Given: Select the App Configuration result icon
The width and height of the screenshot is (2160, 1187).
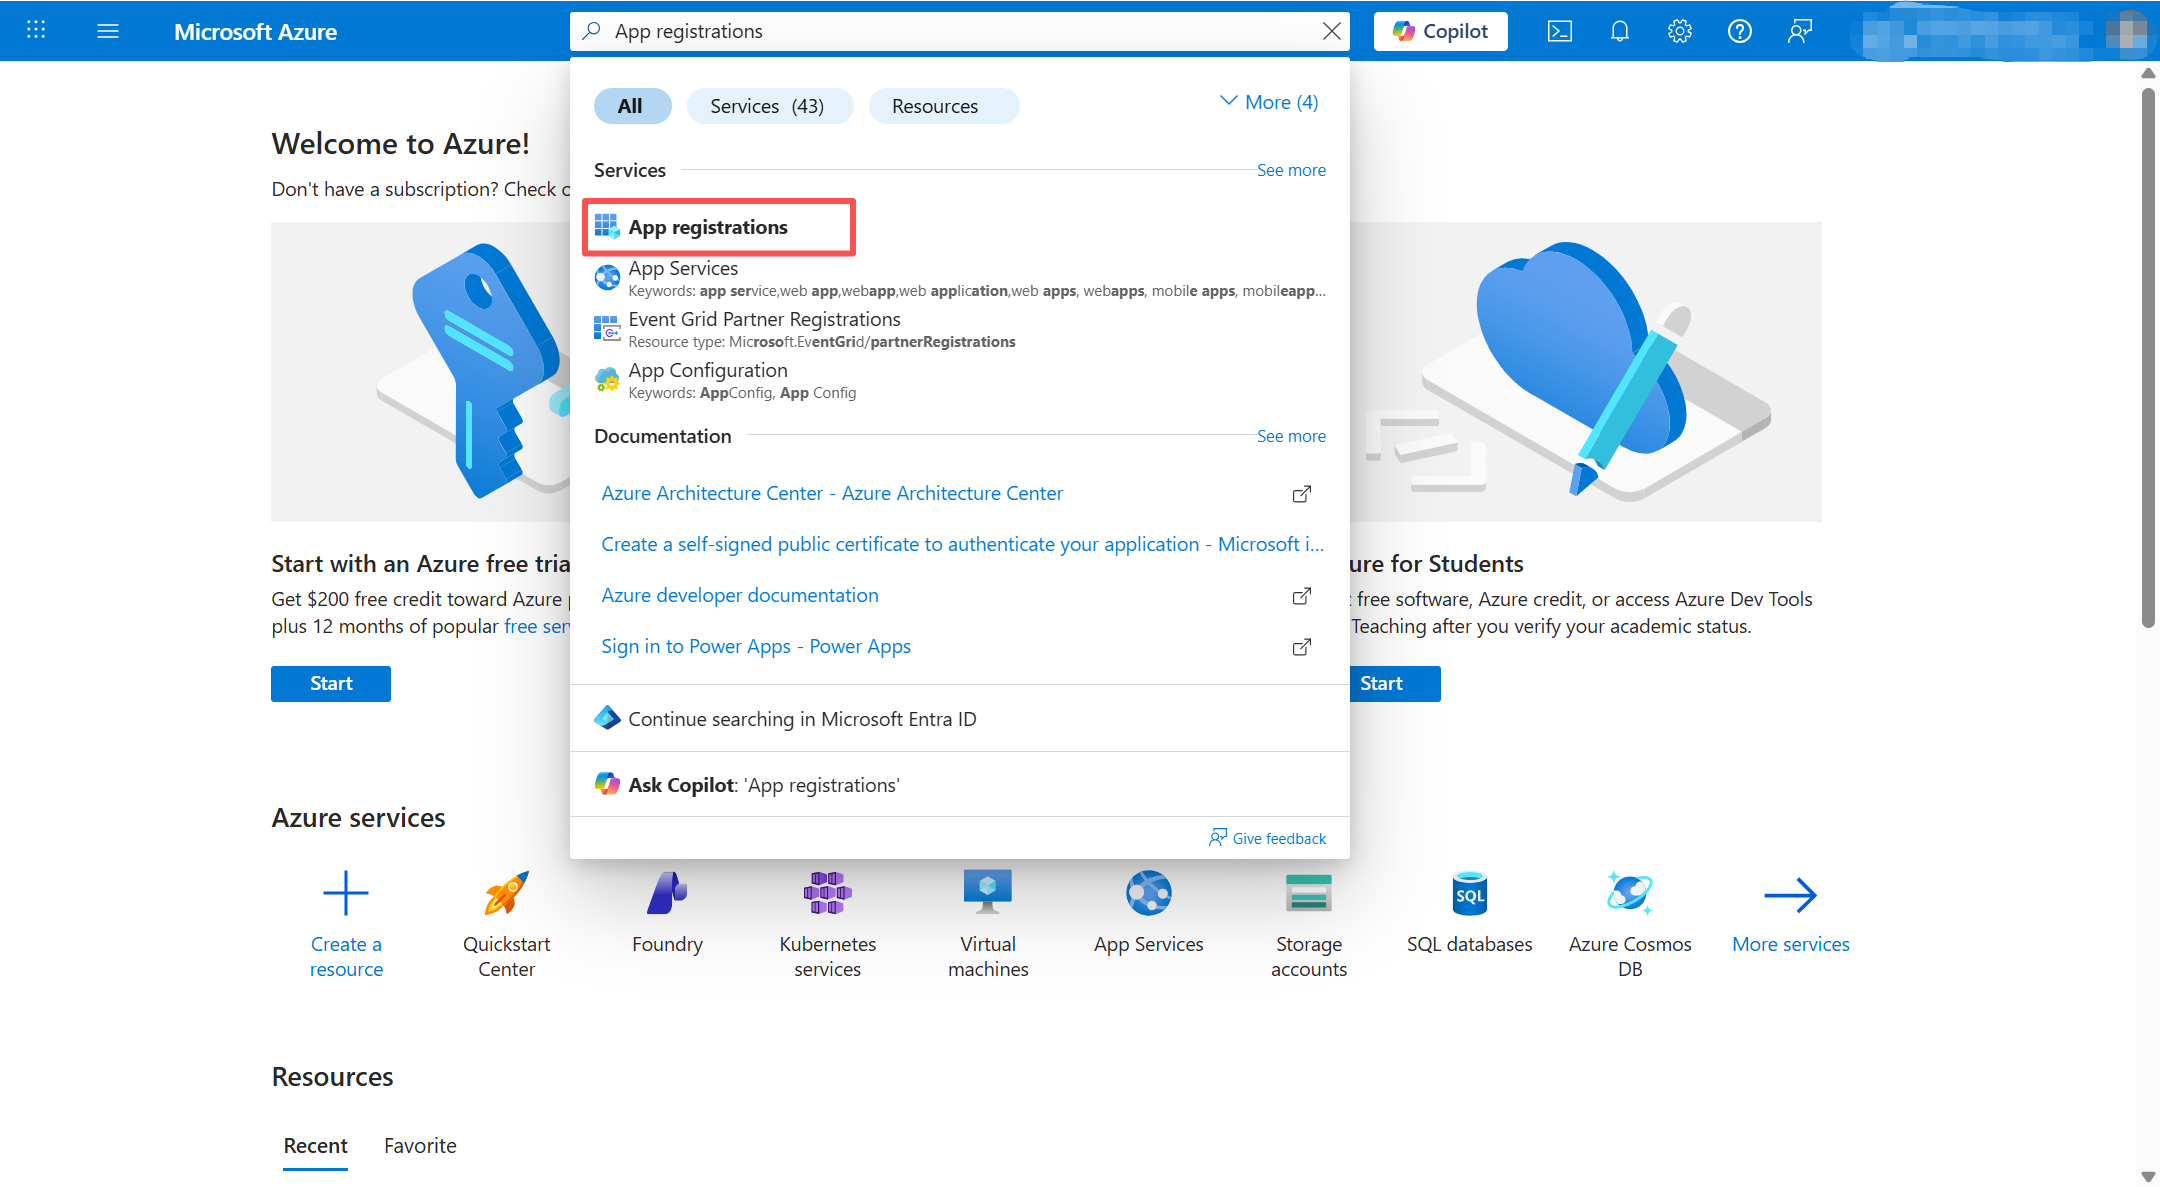Looking at the screenshot, I should [x=607, y=379].
